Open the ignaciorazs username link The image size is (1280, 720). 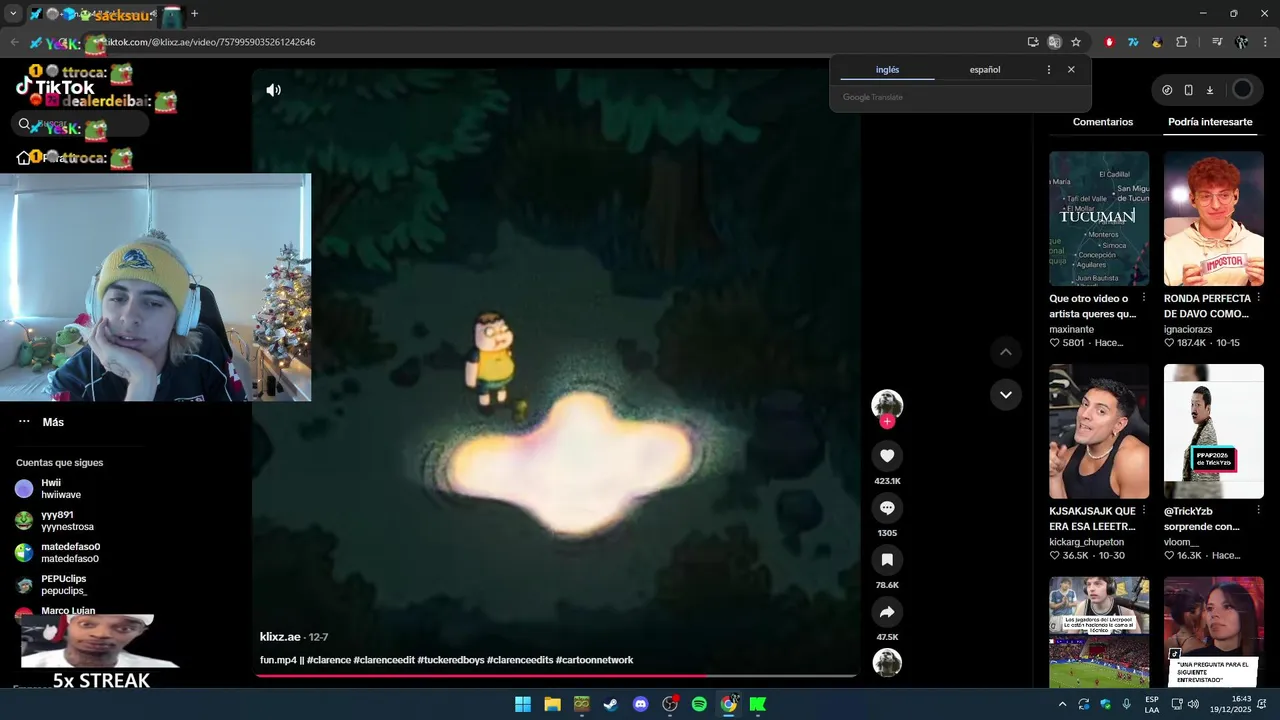click(x=1188, y=329)
